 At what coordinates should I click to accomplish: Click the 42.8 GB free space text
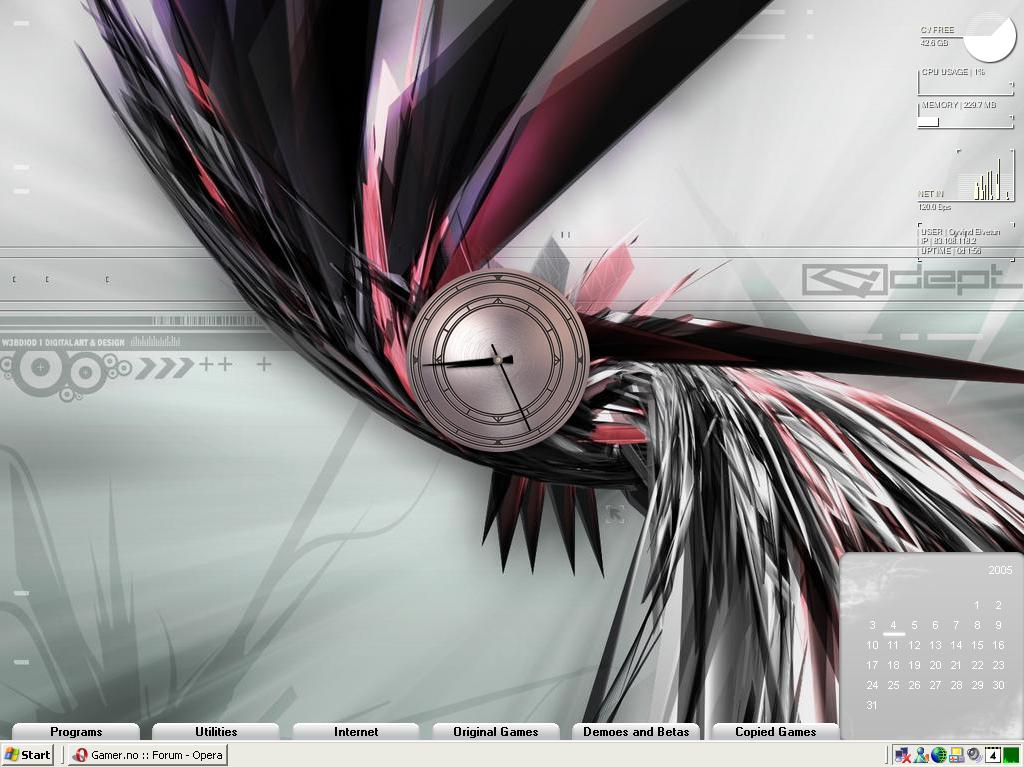(x=935, y=42)
